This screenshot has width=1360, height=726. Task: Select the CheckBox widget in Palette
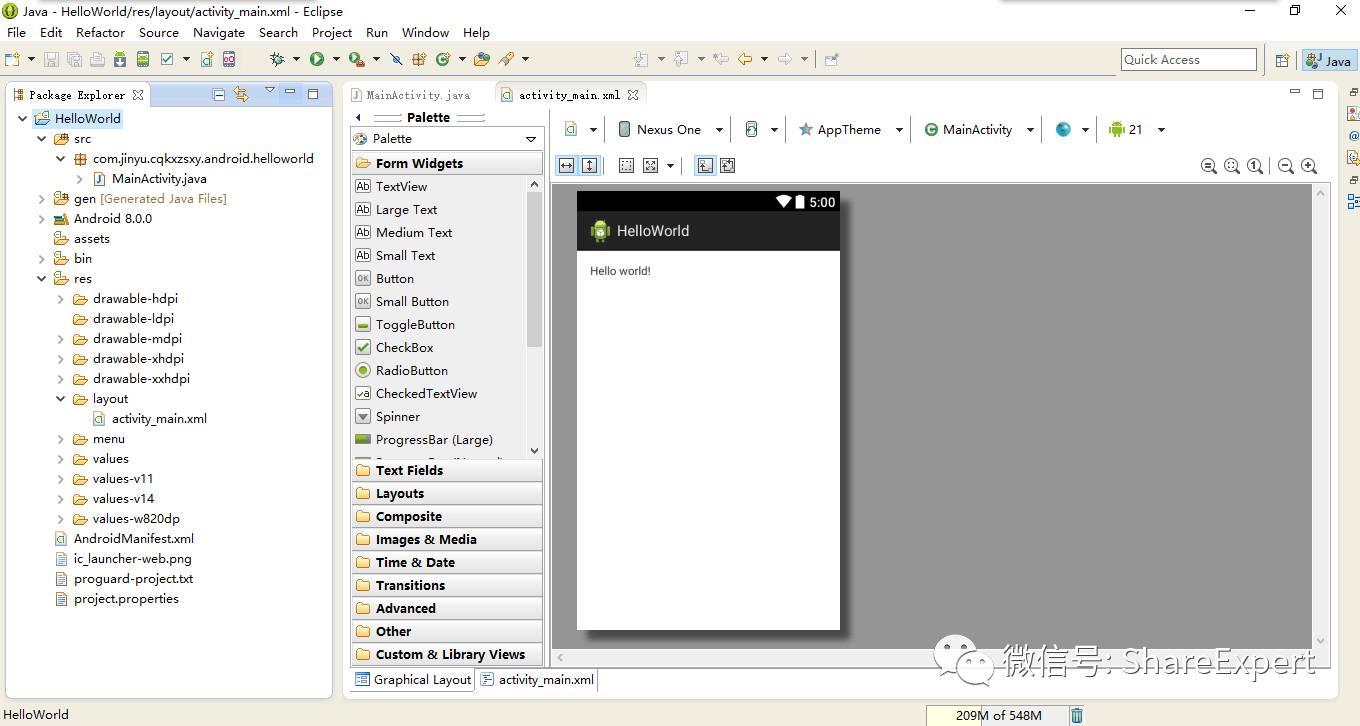404,348
